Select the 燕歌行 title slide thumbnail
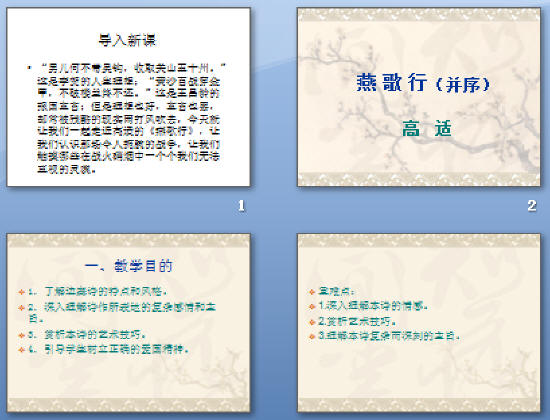Image resolution: width=550 pixels, height=420 pixels. click(x=419, y=97)
